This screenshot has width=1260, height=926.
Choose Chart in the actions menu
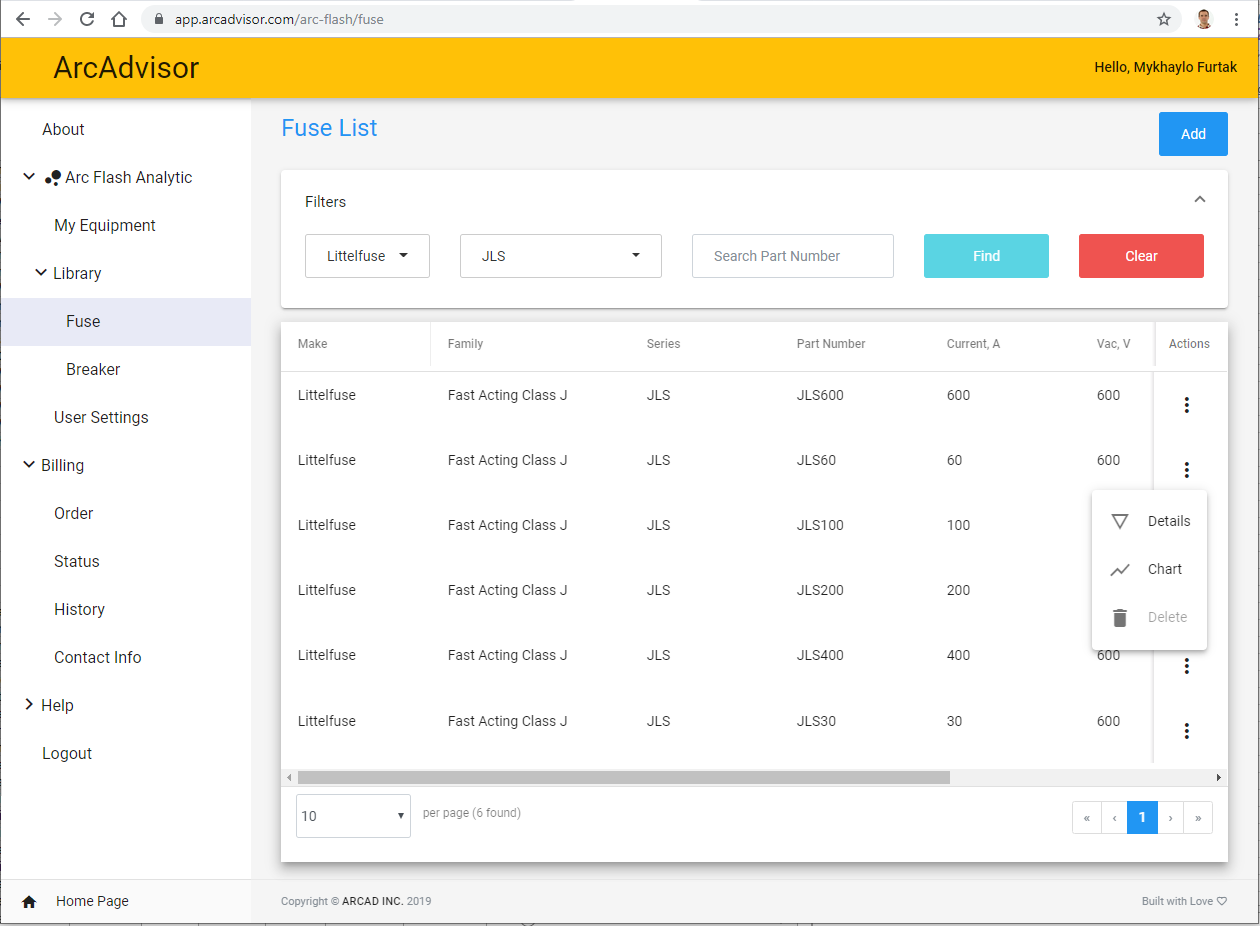click(x=1150, y=569)
